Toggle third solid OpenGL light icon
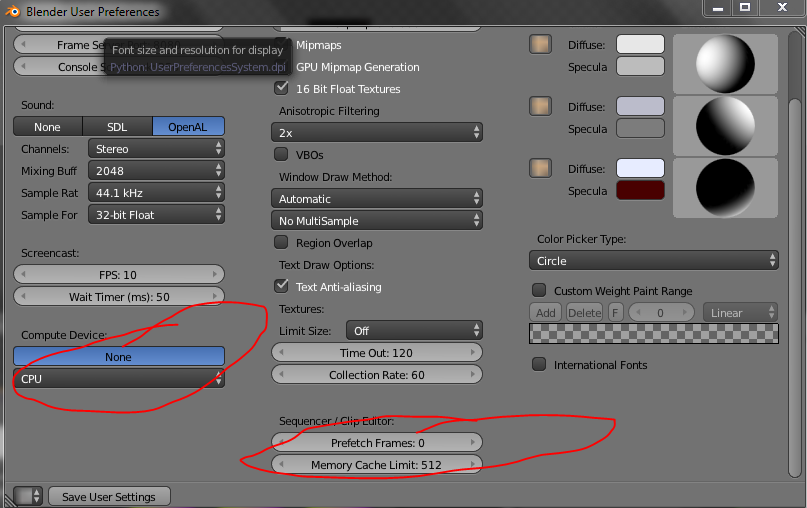 click(x=540, y=168)
